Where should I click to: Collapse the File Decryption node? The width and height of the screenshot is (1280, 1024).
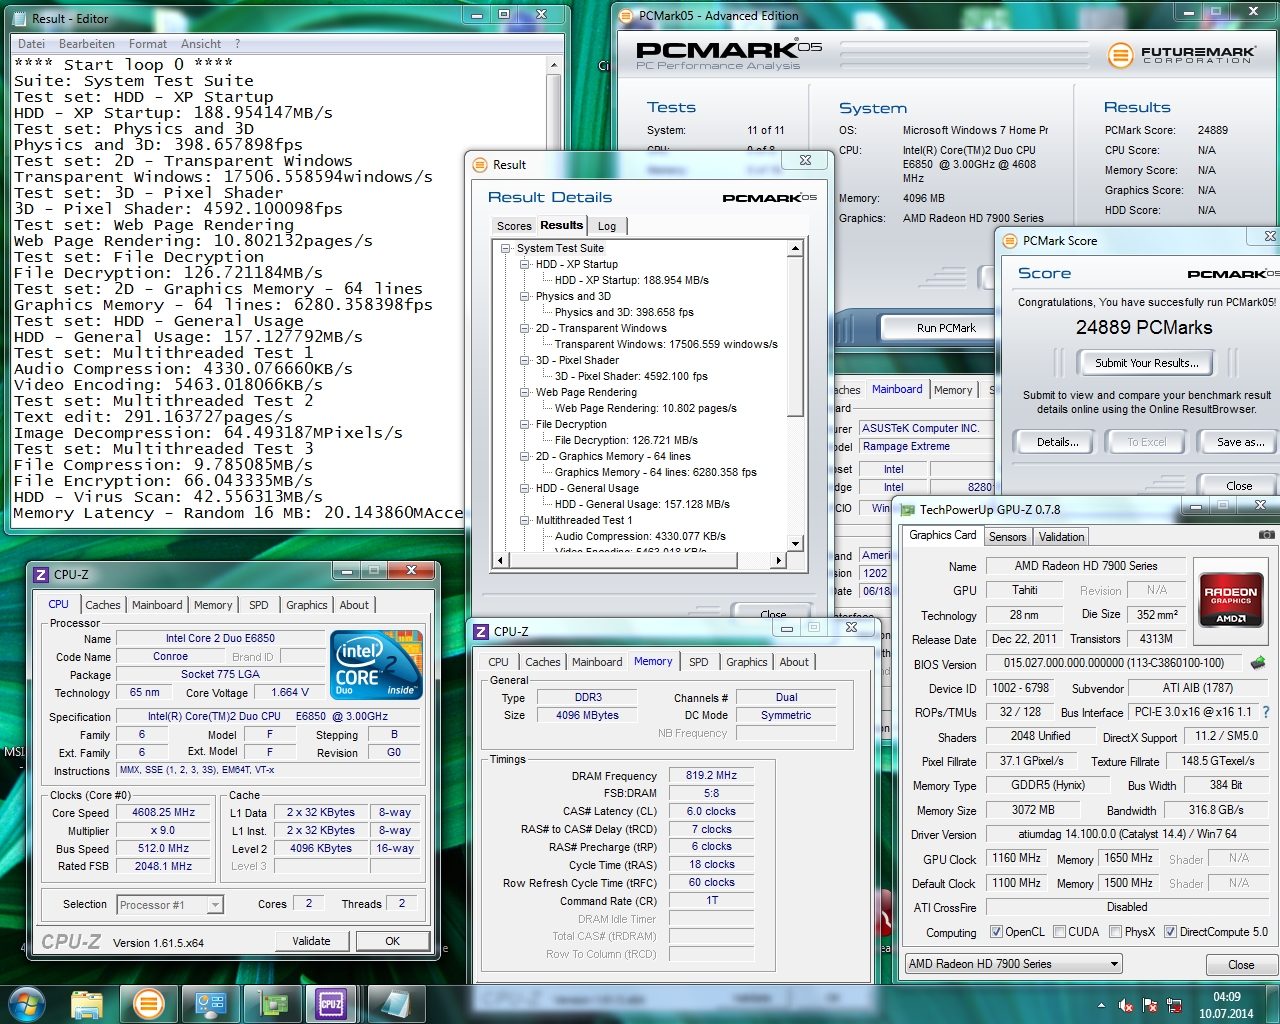coord(525,424)
